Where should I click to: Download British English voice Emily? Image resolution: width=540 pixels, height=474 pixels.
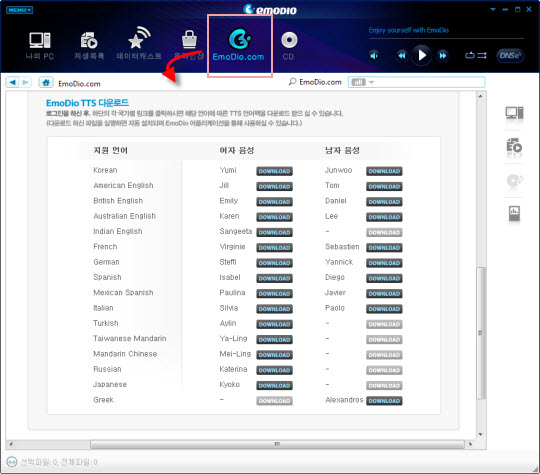click(274, 202)
